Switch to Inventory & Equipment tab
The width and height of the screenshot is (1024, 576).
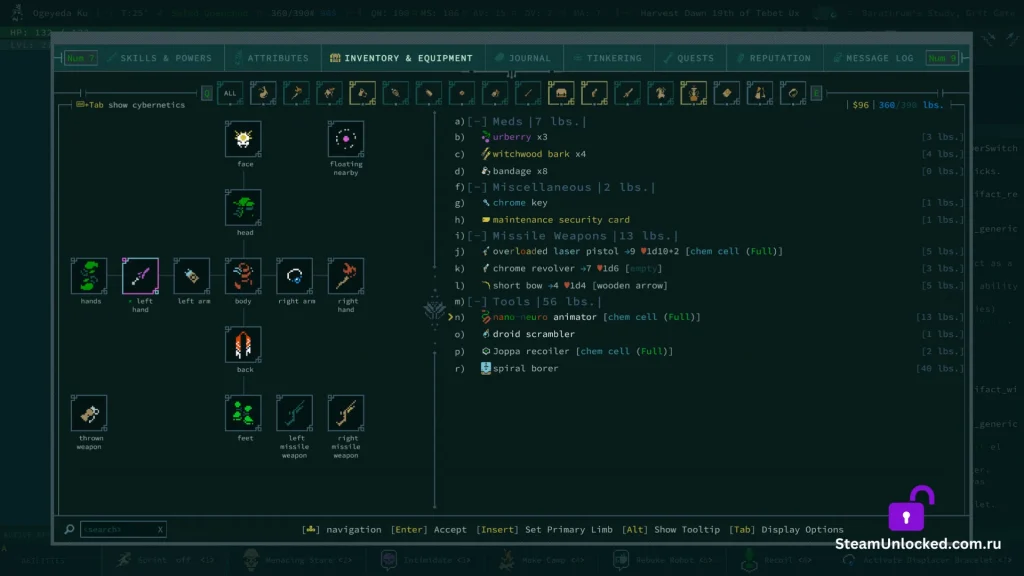tap(402, 58)
